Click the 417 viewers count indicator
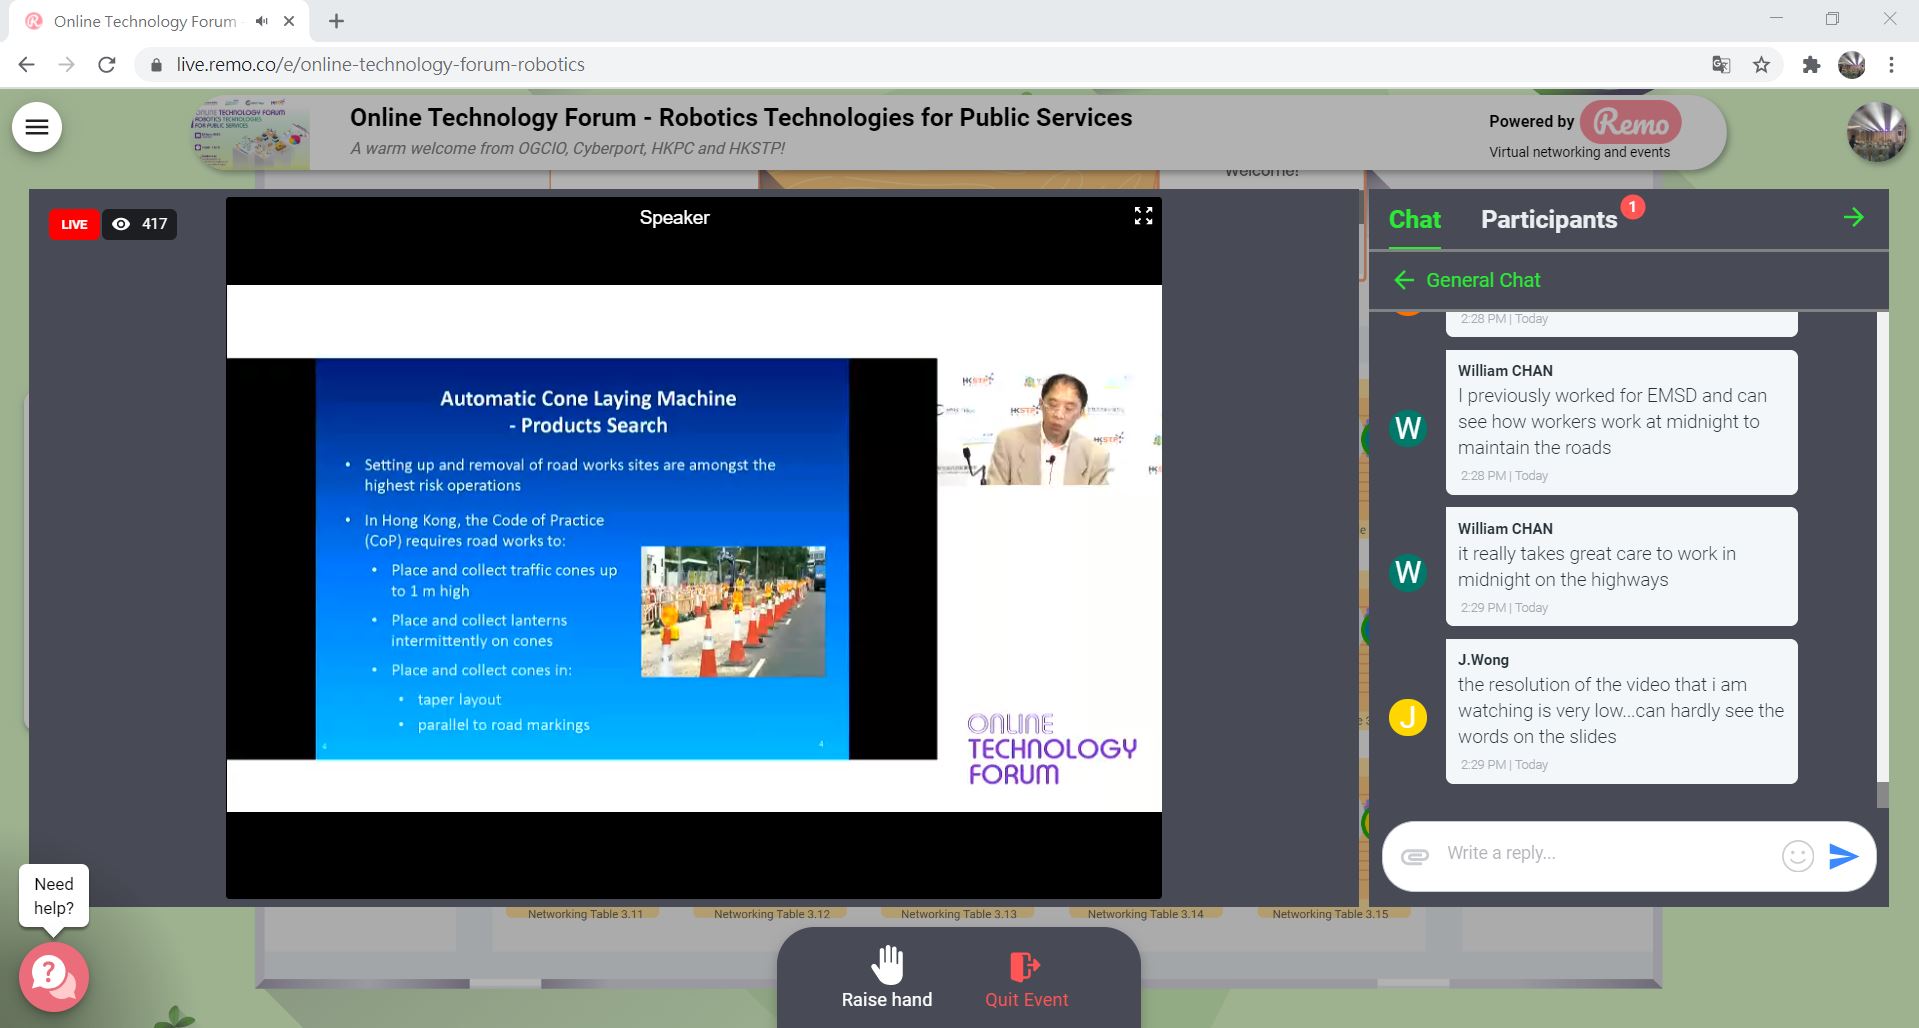Viewport: 1919px width, 1028px height. pyautogui.click(x=140, y=224)
